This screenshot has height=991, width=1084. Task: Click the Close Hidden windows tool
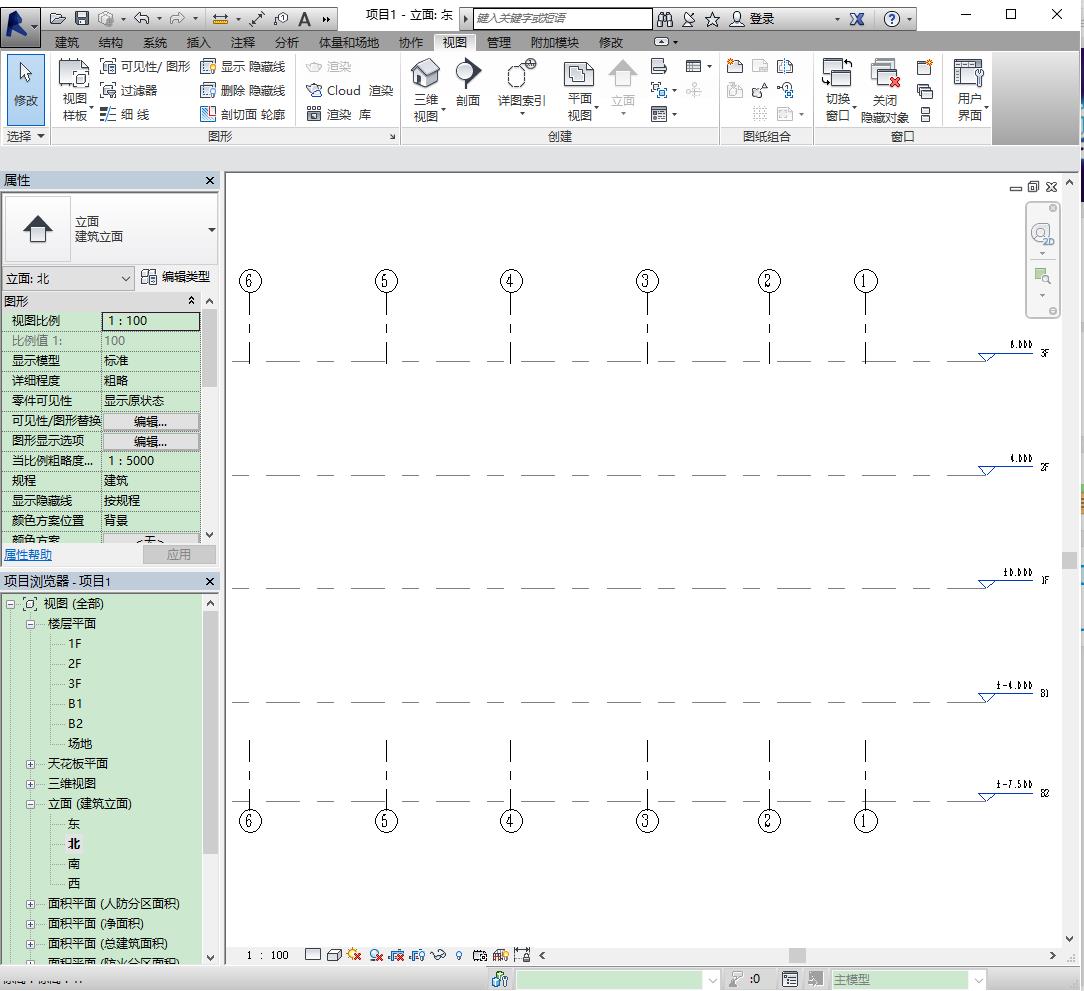pyautogui.click(x=885, y=90)
